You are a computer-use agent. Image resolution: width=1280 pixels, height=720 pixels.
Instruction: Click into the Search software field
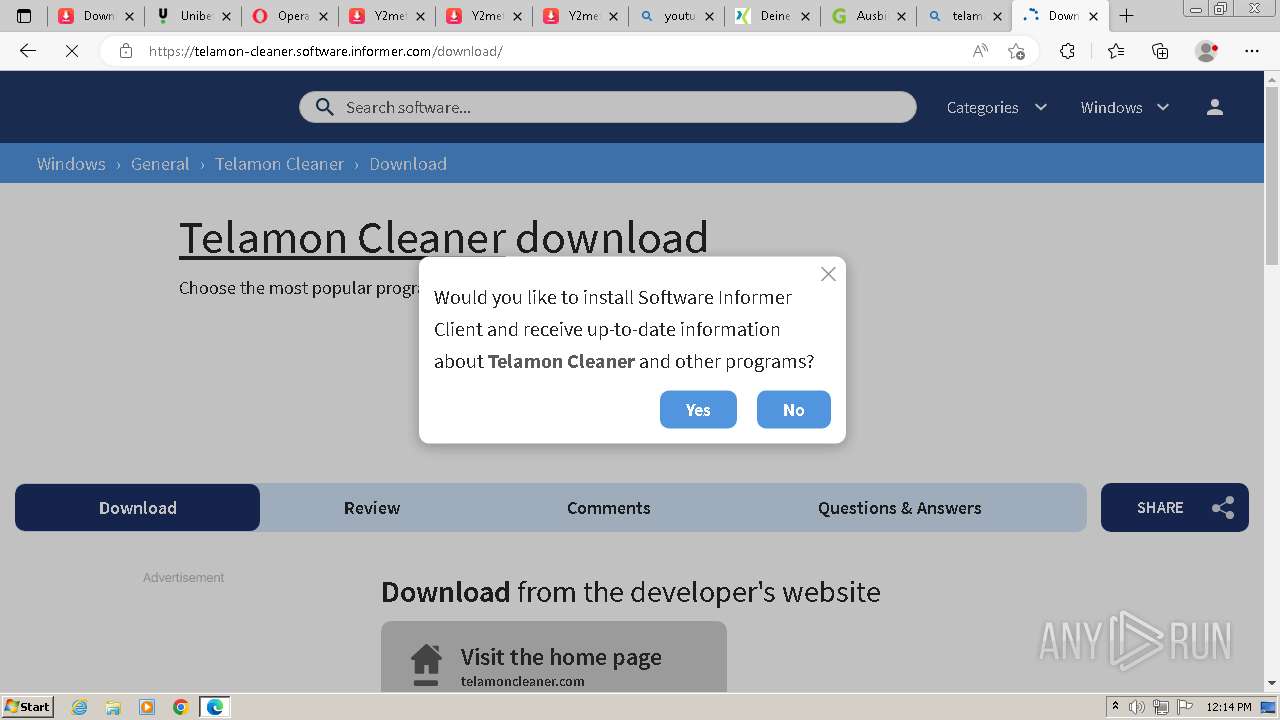[x=608, y=107]
